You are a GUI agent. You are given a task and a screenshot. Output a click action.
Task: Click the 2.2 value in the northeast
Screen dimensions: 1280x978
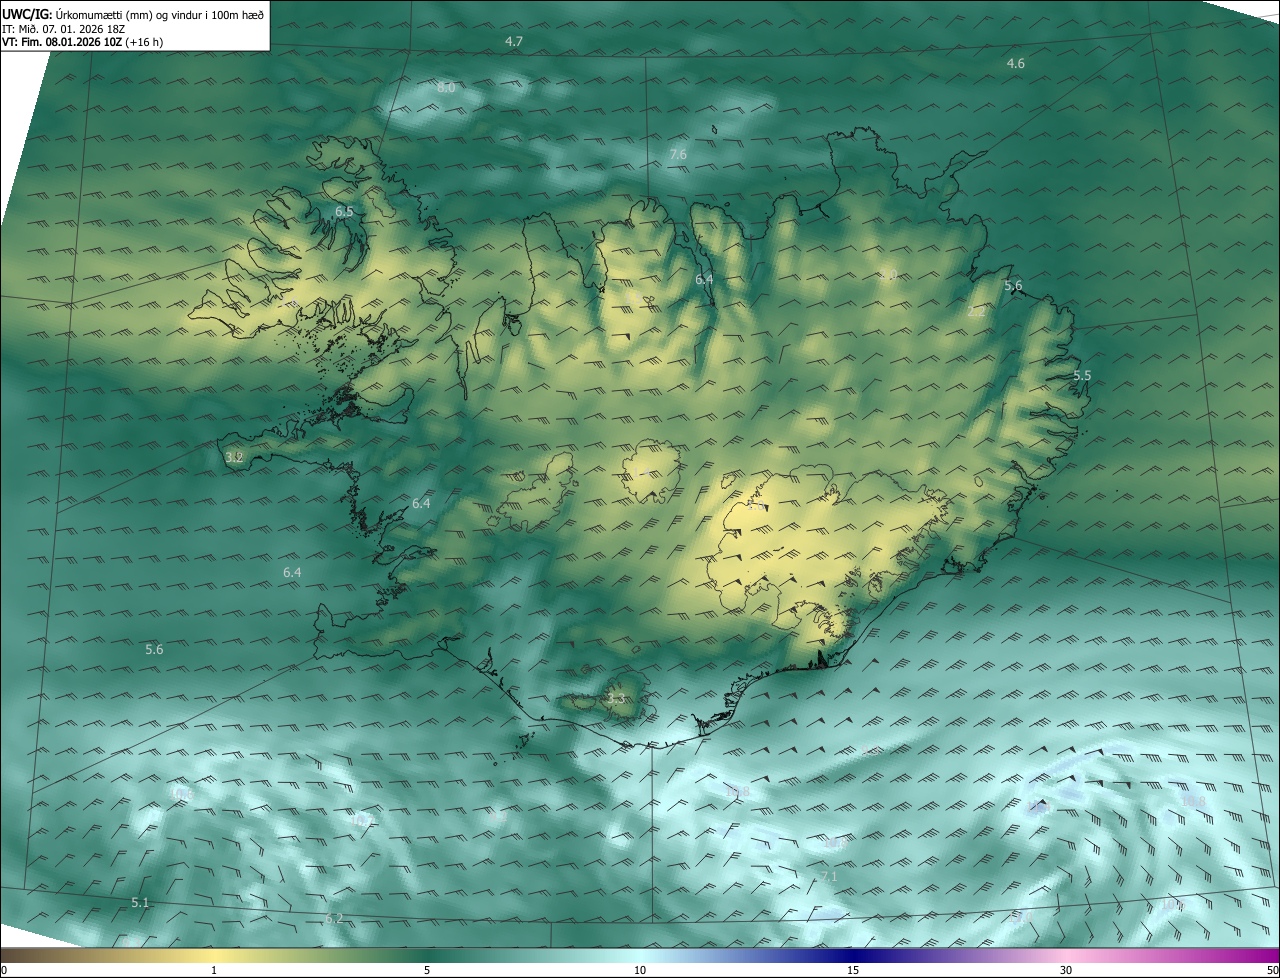pos(977,312)
